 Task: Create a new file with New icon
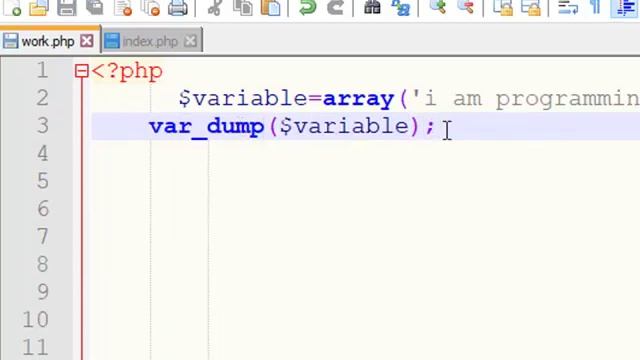12,7
